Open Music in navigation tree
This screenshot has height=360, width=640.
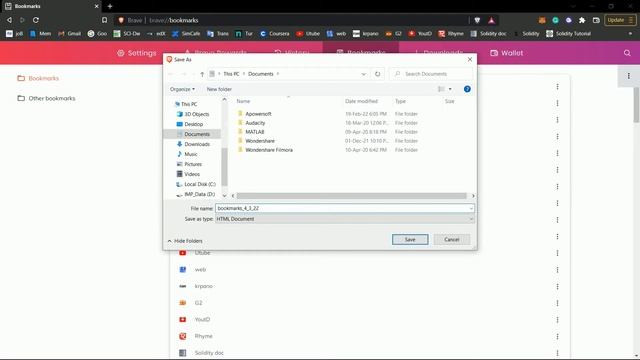pyautogui.click(x=191, y=154)
